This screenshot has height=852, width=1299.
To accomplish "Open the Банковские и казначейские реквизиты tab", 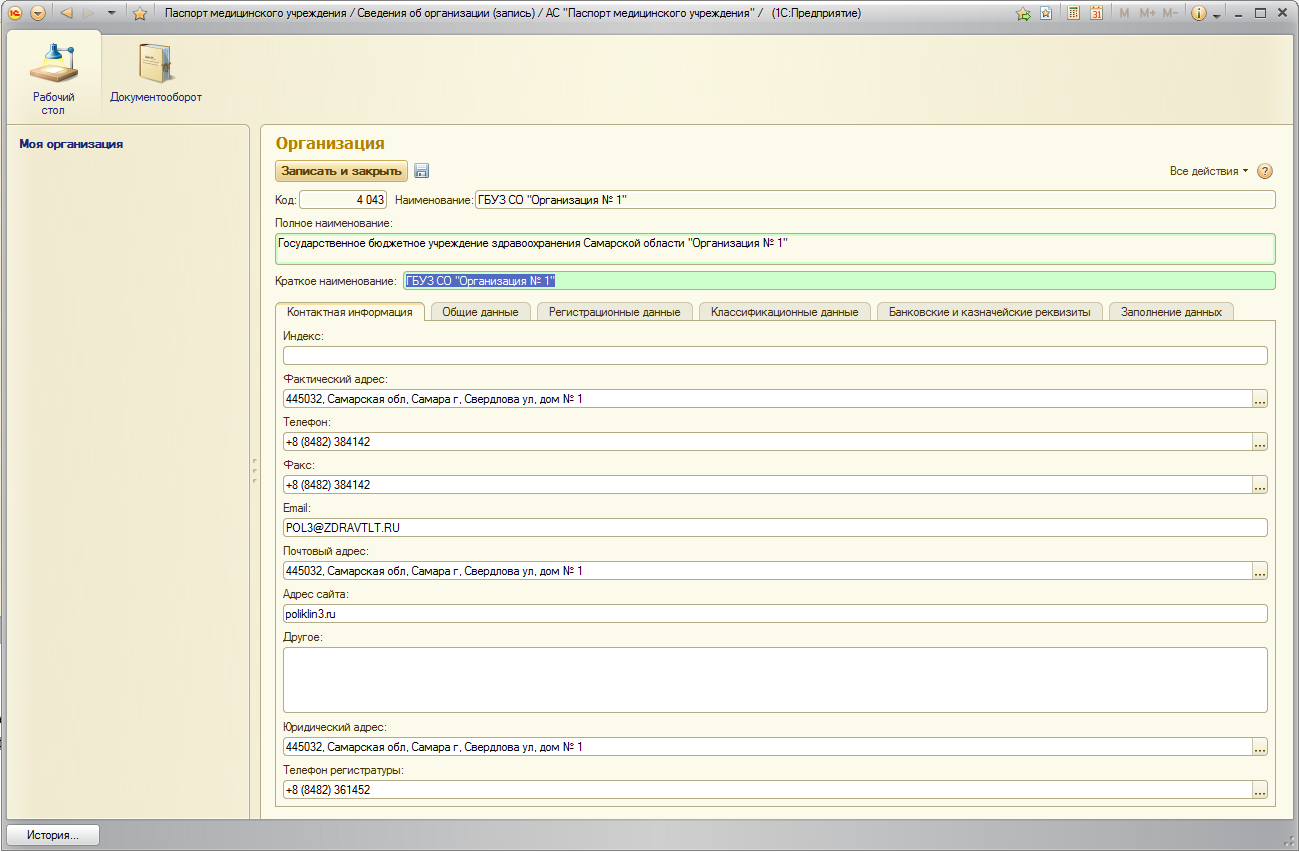I will click(x=989, y=312).
